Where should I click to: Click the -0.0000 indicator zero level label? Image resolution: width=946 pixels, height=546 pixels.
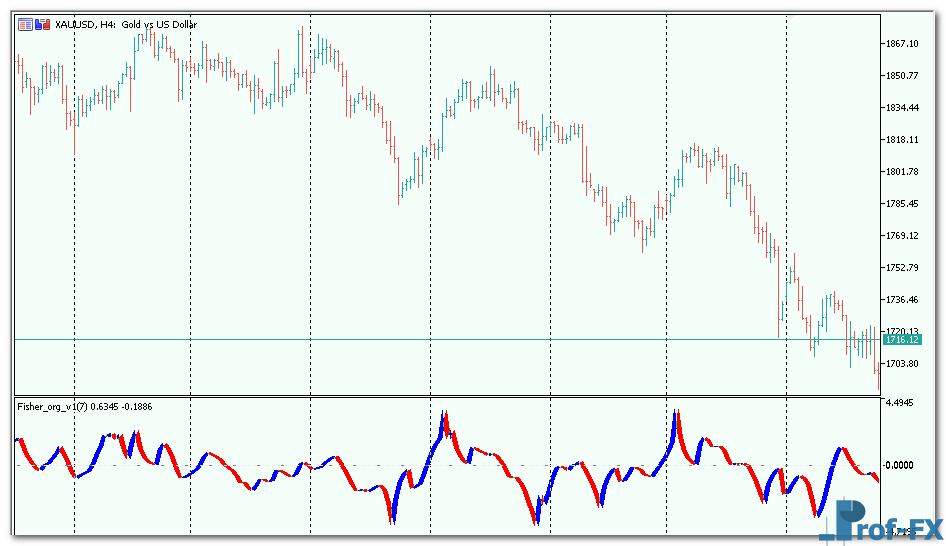(902, 465)
